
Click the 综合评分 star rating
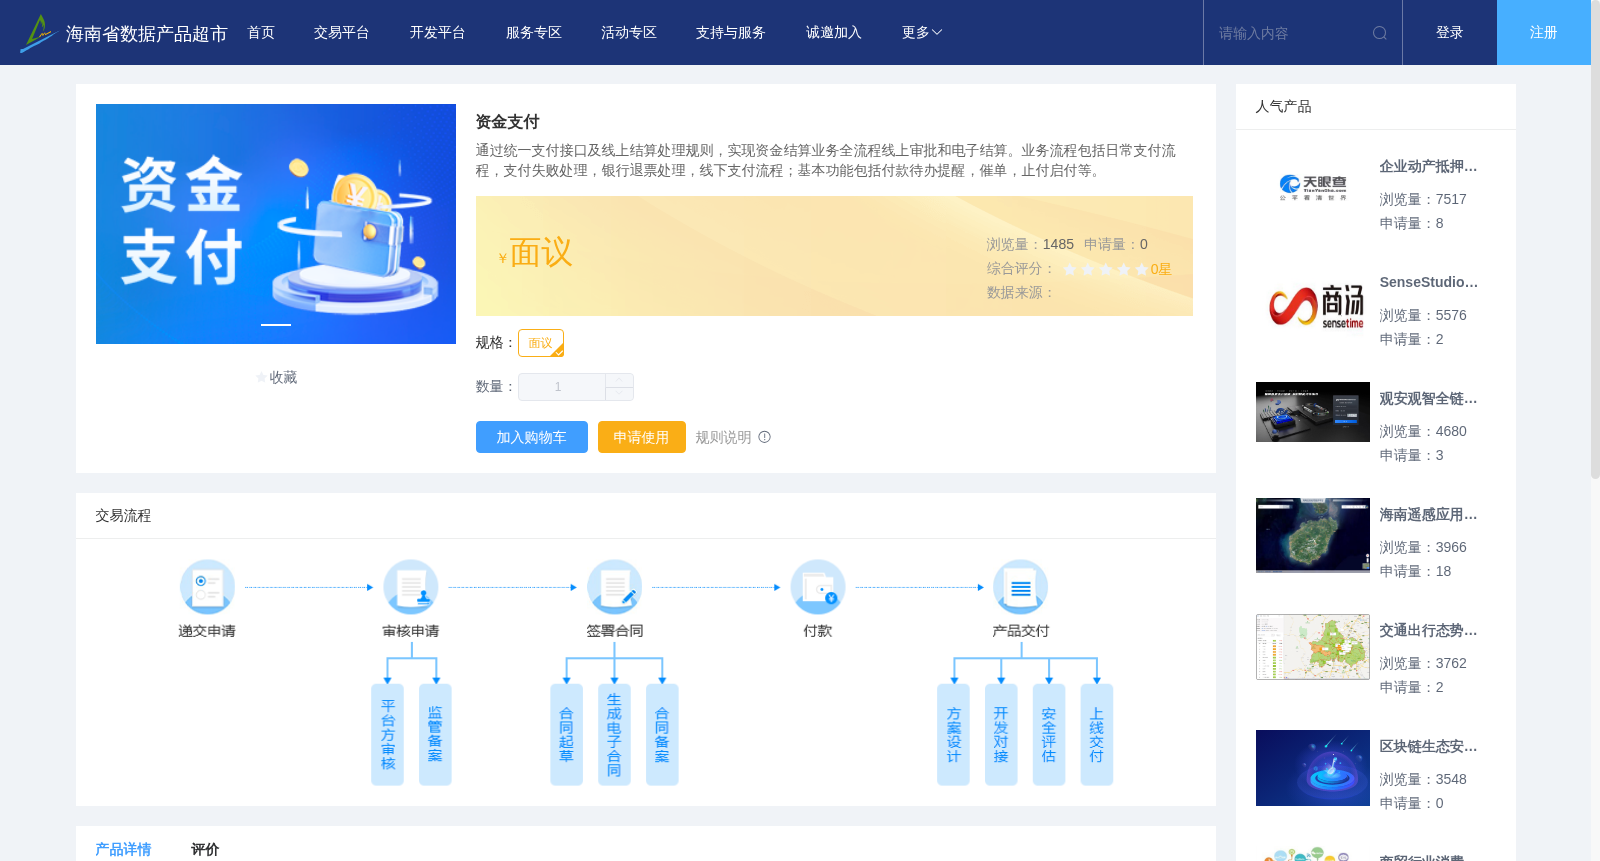(x=1105, y=269)
